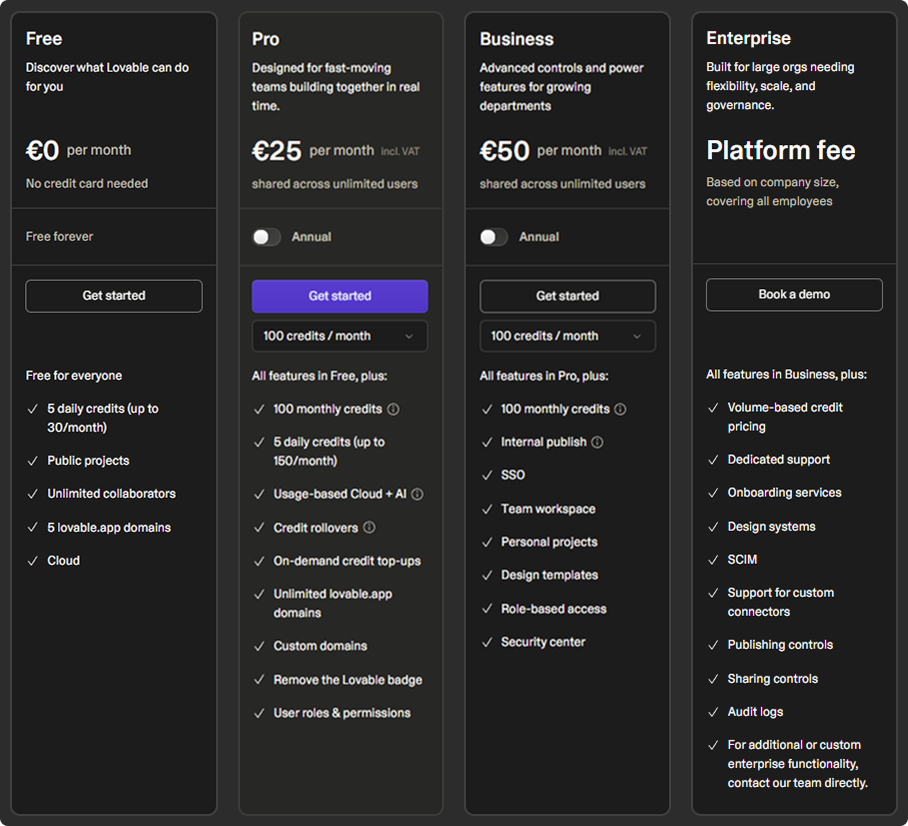The height and width of the screenshot is (826, 908).
Task: Click 'All features in Business, plus:' text
Action: tap(786, 375)
